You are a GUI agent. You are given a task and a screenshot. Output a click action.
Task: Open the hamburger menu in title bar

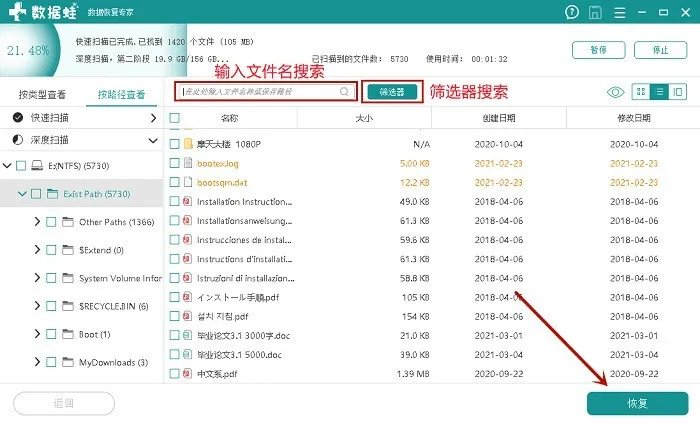coord(620,13)
